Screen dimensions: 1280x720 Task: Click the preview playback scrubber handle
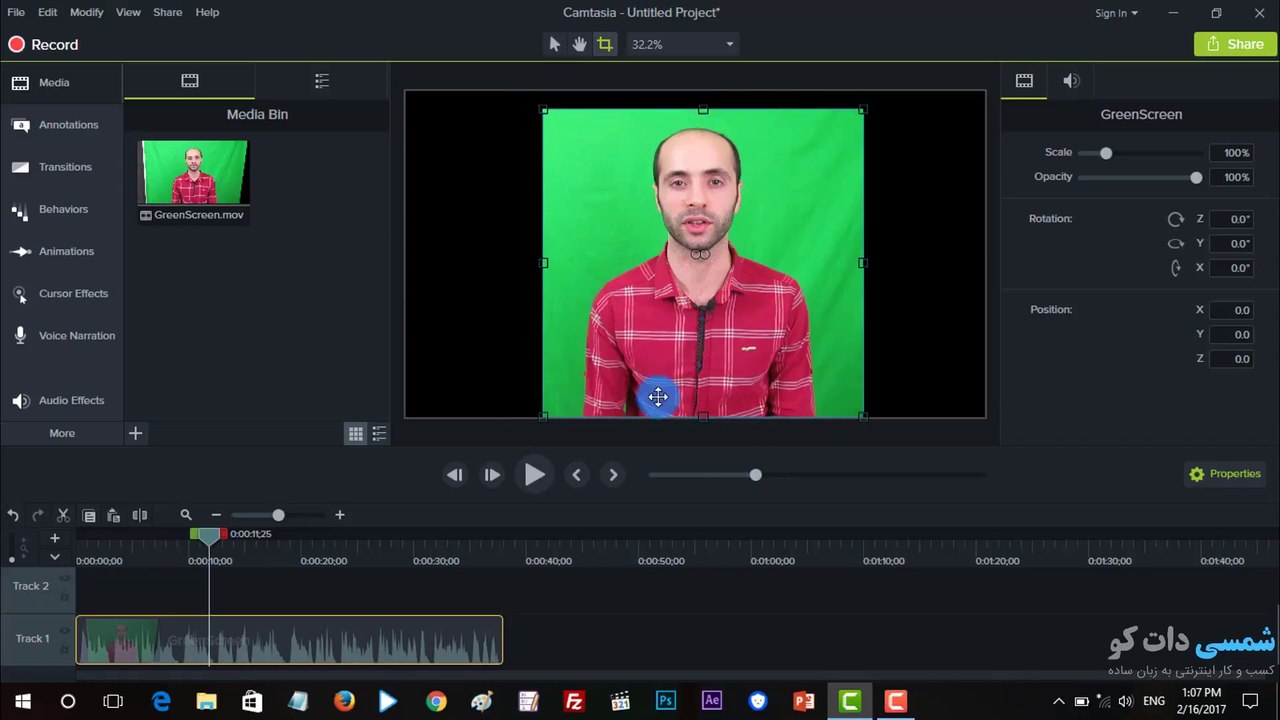[755, 475]
